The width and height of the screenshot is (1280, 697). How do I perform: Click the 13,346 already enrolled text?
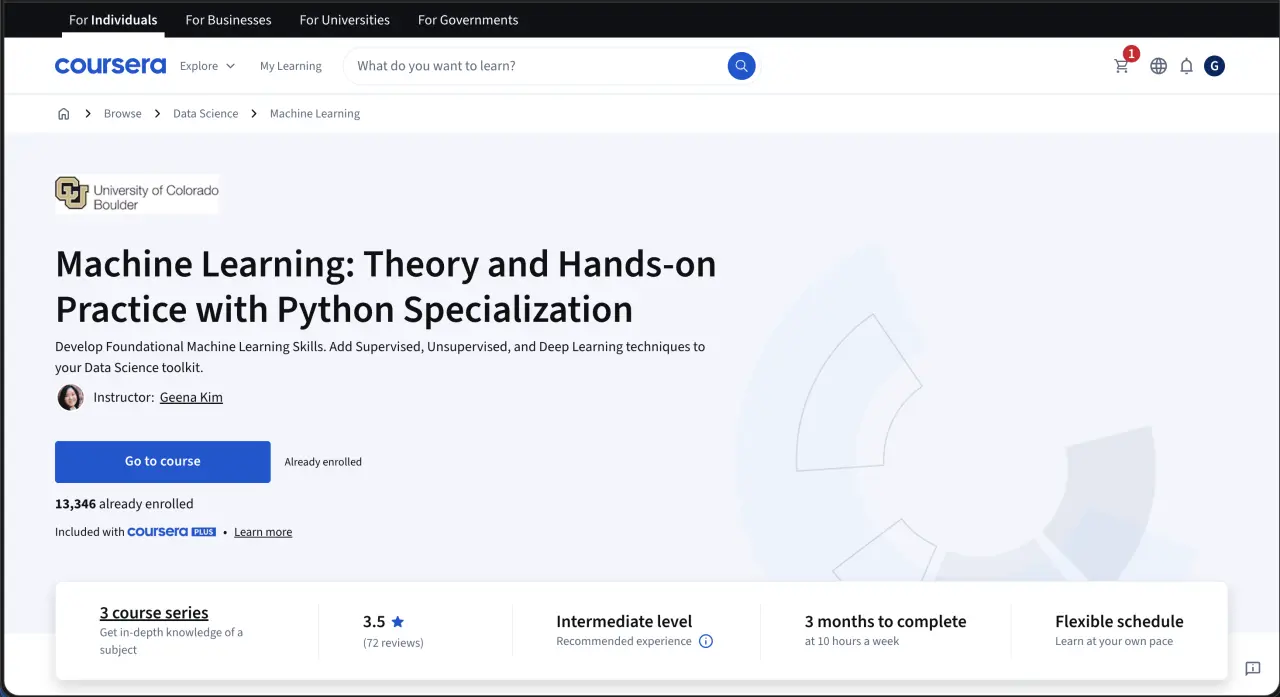[x=124, y=504]
